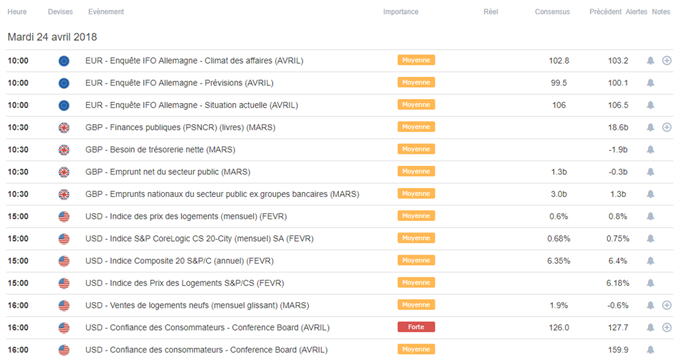
Task: Click EUR flag icon on IFO Prévisions row
Action: coord(64,83)
